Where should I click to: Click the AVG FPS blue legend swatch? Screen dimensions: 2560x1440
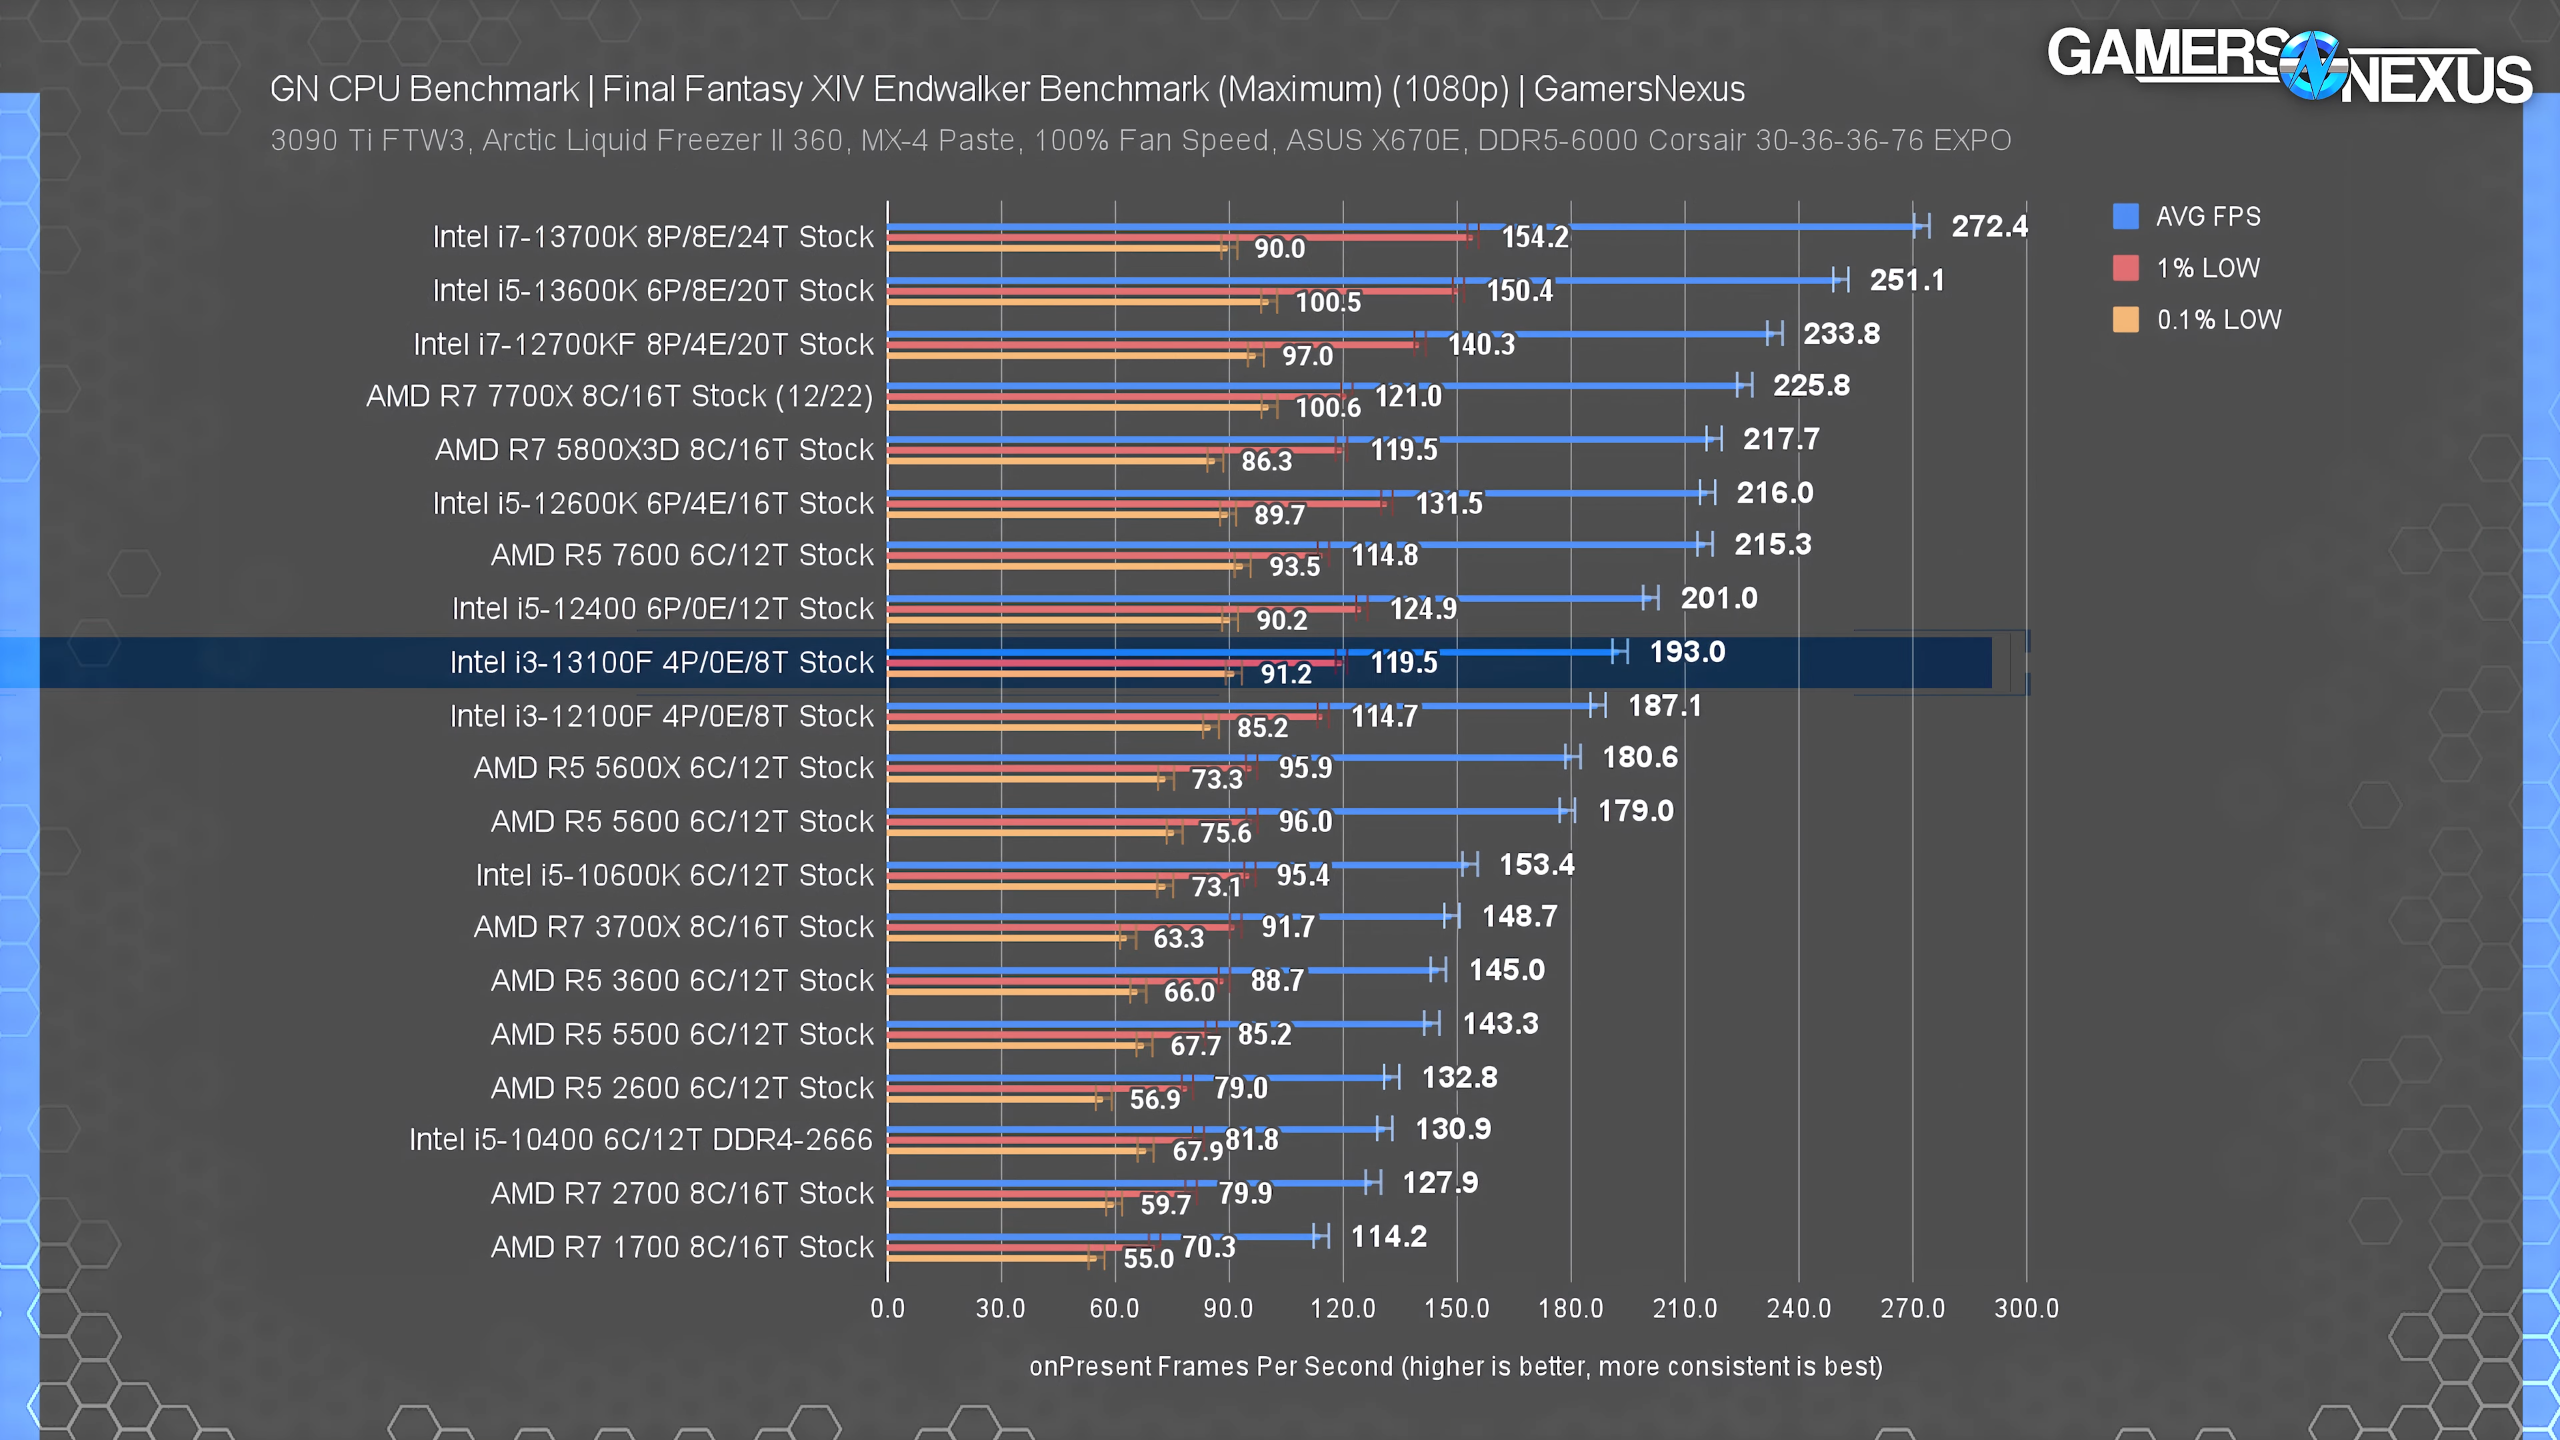pos(2125,216)
